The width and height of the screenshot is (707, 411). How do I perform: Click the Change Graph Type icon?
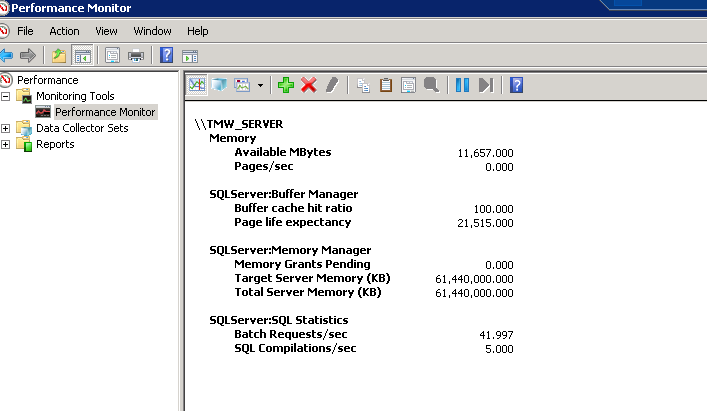point(242,85)
